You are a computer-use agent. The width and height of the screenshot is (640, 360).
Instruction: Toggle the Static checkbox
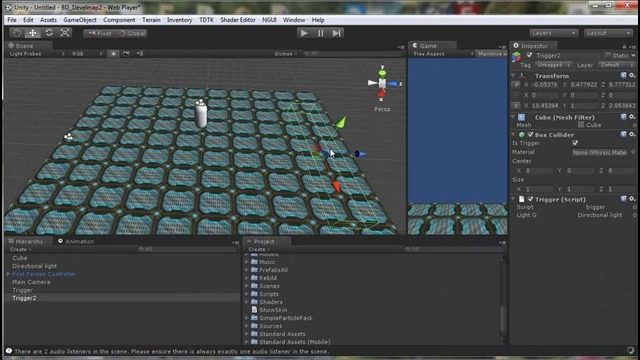click(x=608, y=55)
